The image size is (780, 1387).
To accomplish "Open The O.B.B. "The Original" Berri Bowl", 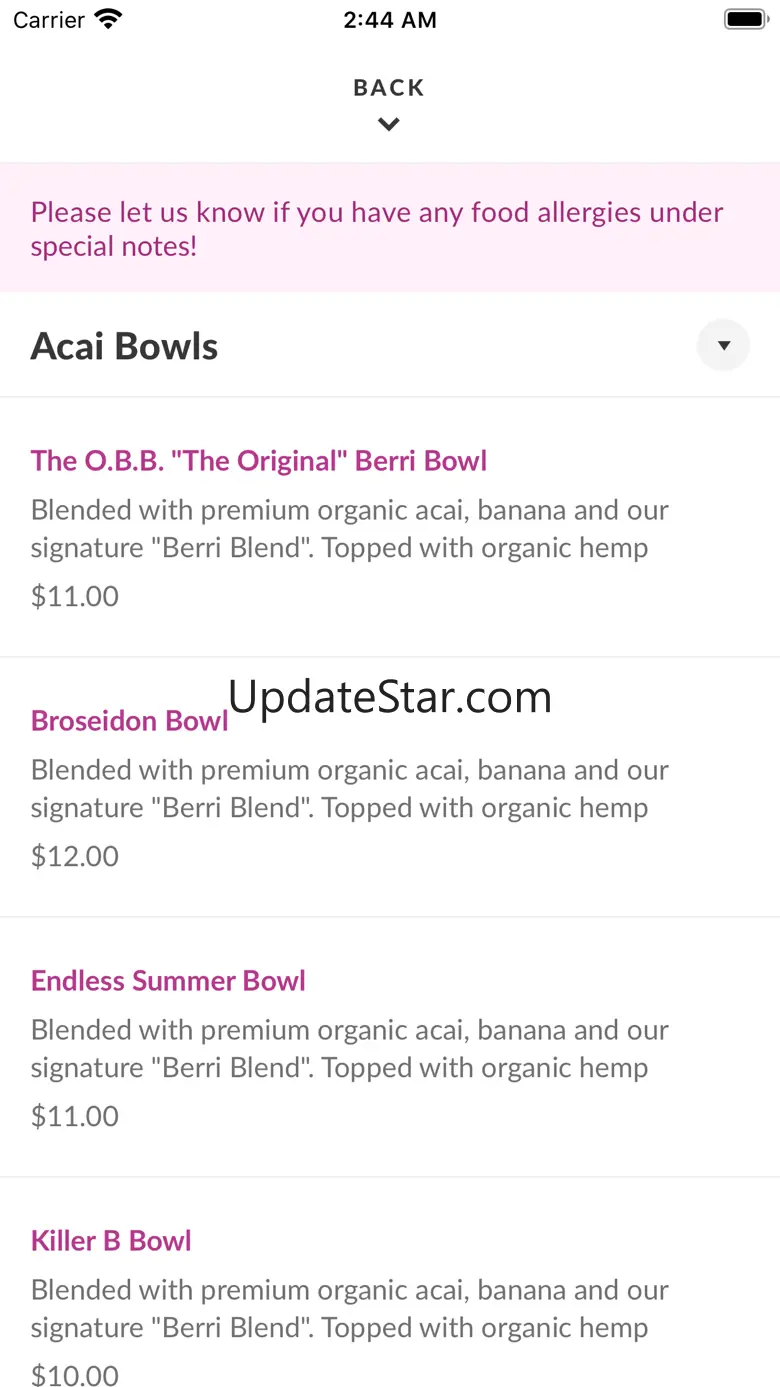I will (x=259, y=461).
